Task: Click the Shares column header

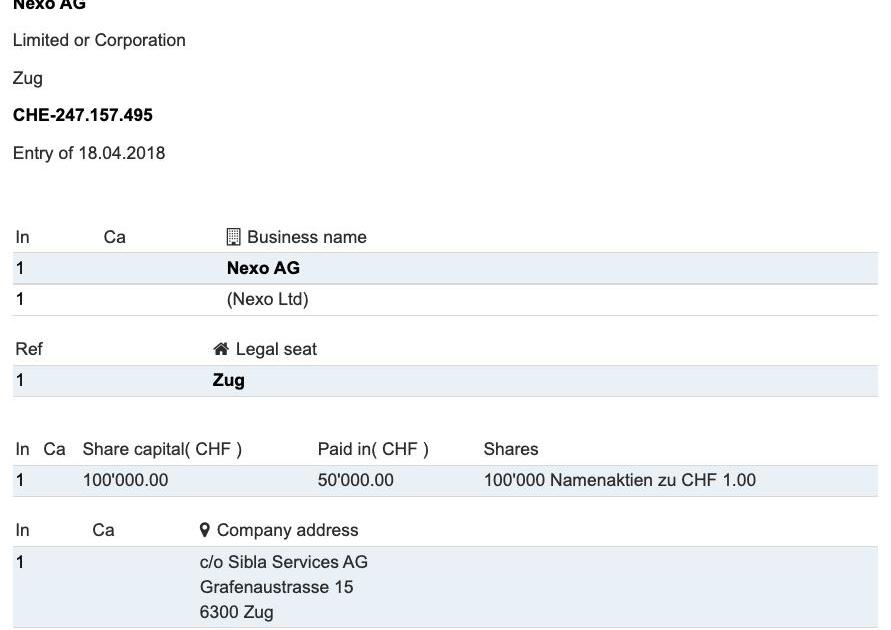Action: (x=510, y=449)
